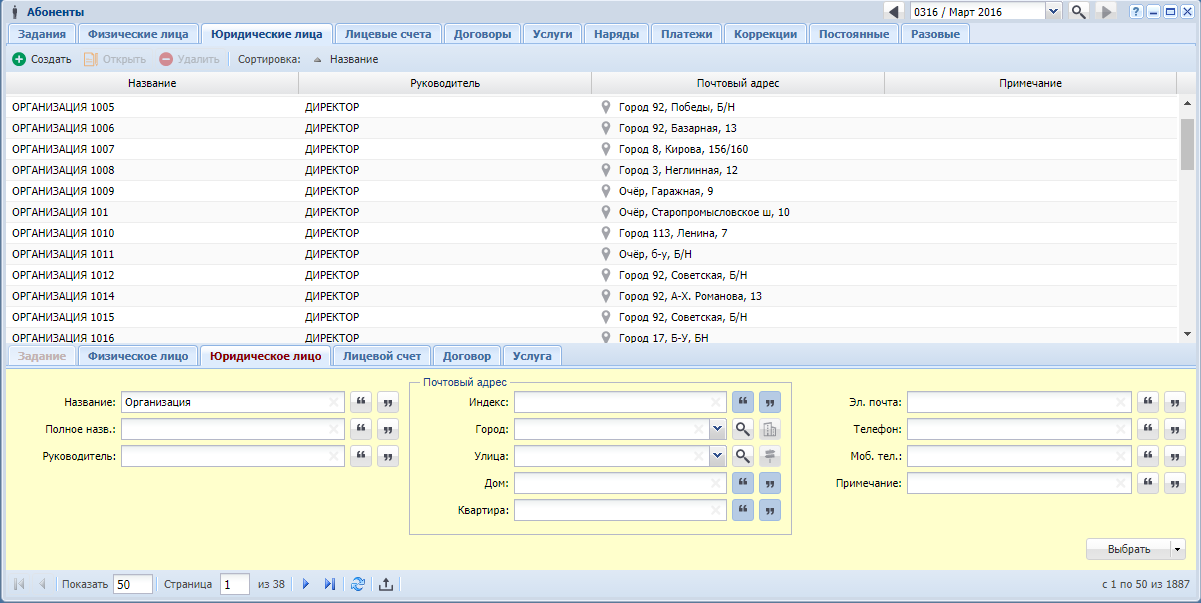Toggle closing-quote match for Телефон field
The height and width of the screenshot is (603, 1201).
(x=1175, y=429)
